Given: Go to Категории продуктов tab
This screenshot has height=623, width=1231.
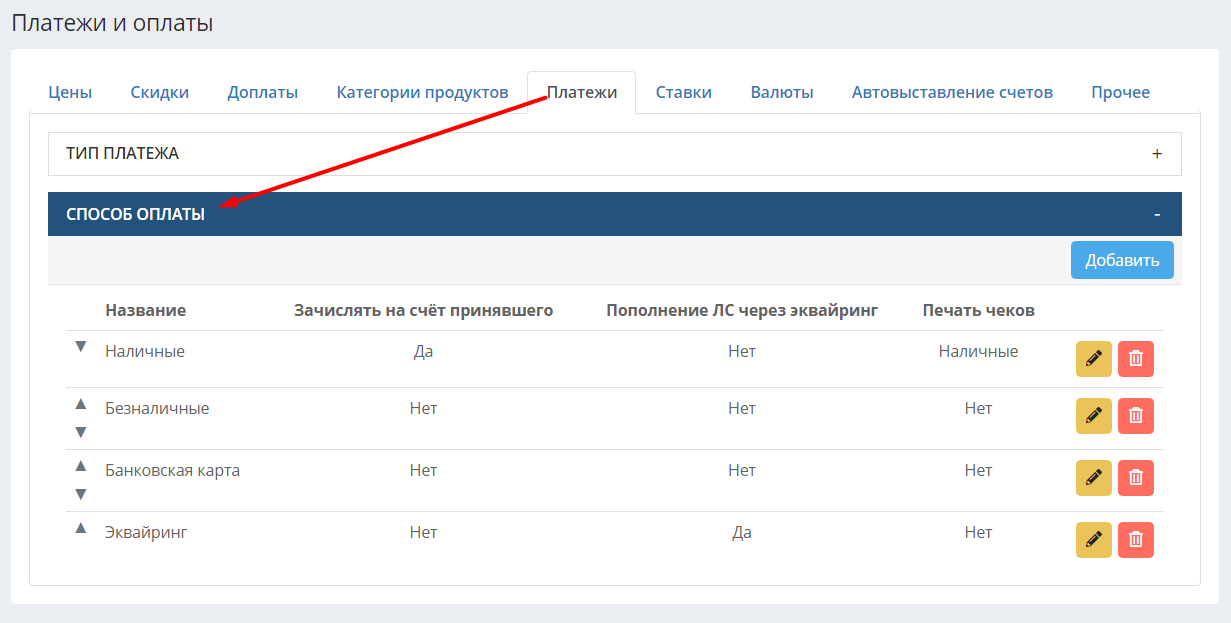Looking at the screenshot, I should tap(422, 92).
